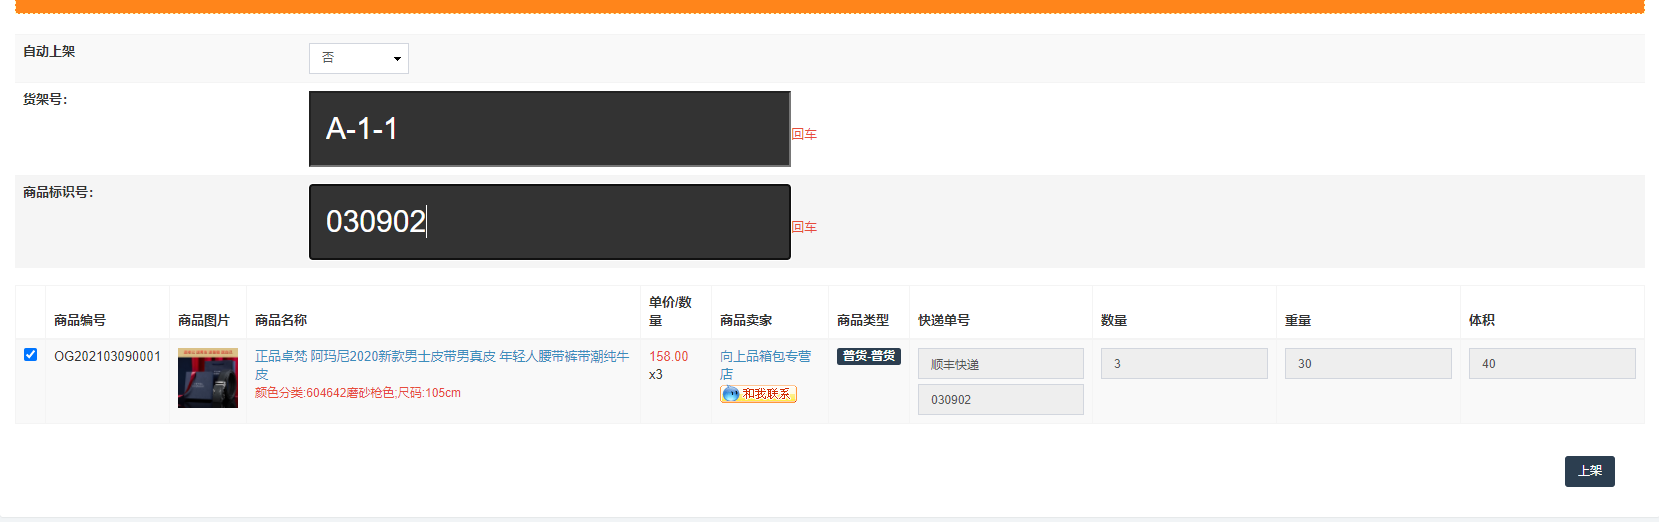The image size is (1659, 522).
Task: Click the order number OG202103090001 text
Action: tap(107, 356)
